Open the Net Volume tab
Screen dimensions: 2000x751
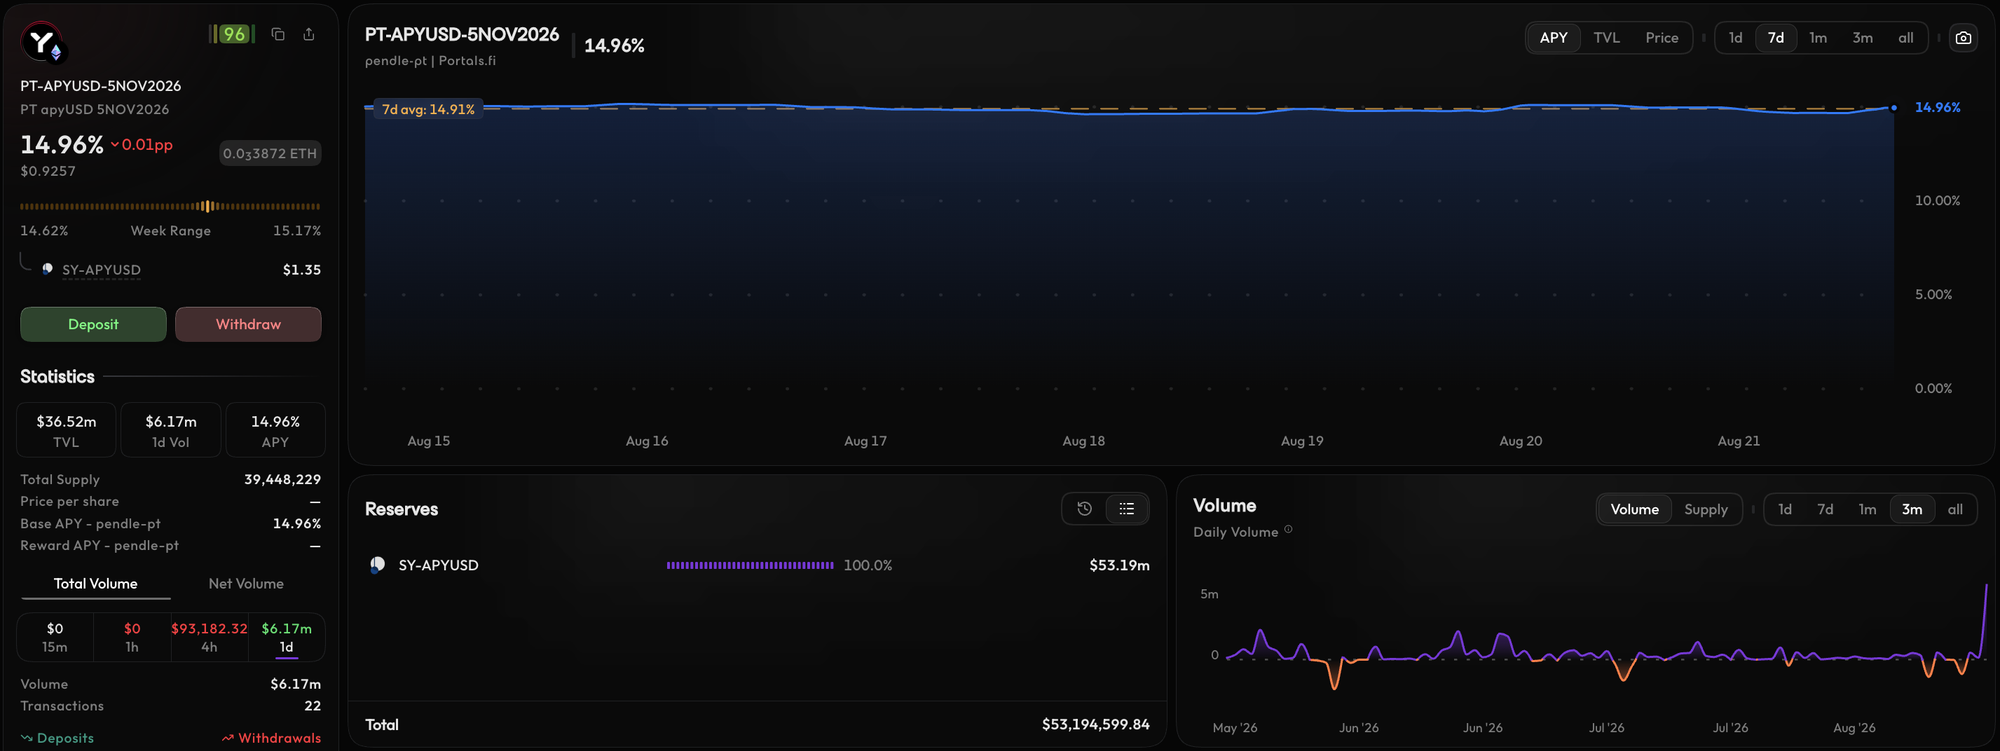[246, 583]
